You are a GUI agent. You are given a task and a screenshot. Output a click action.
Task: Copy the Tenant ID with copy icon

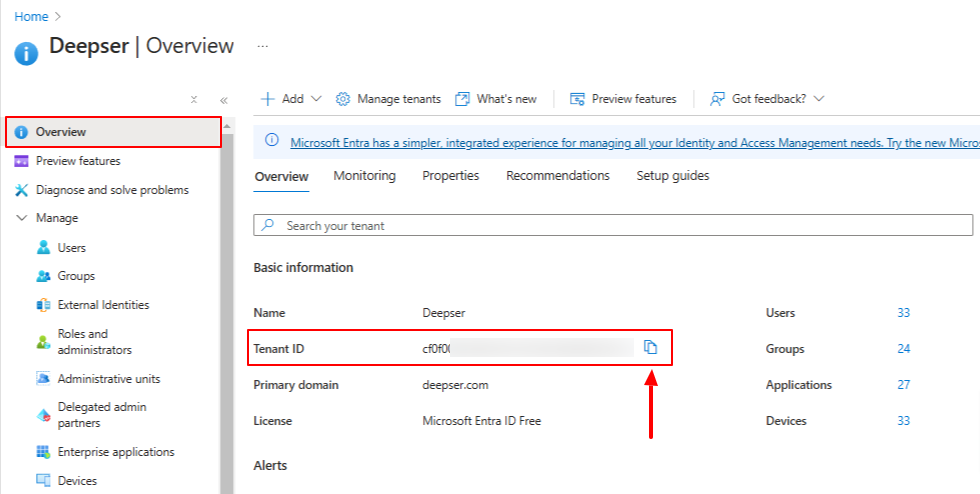point(651,347)
